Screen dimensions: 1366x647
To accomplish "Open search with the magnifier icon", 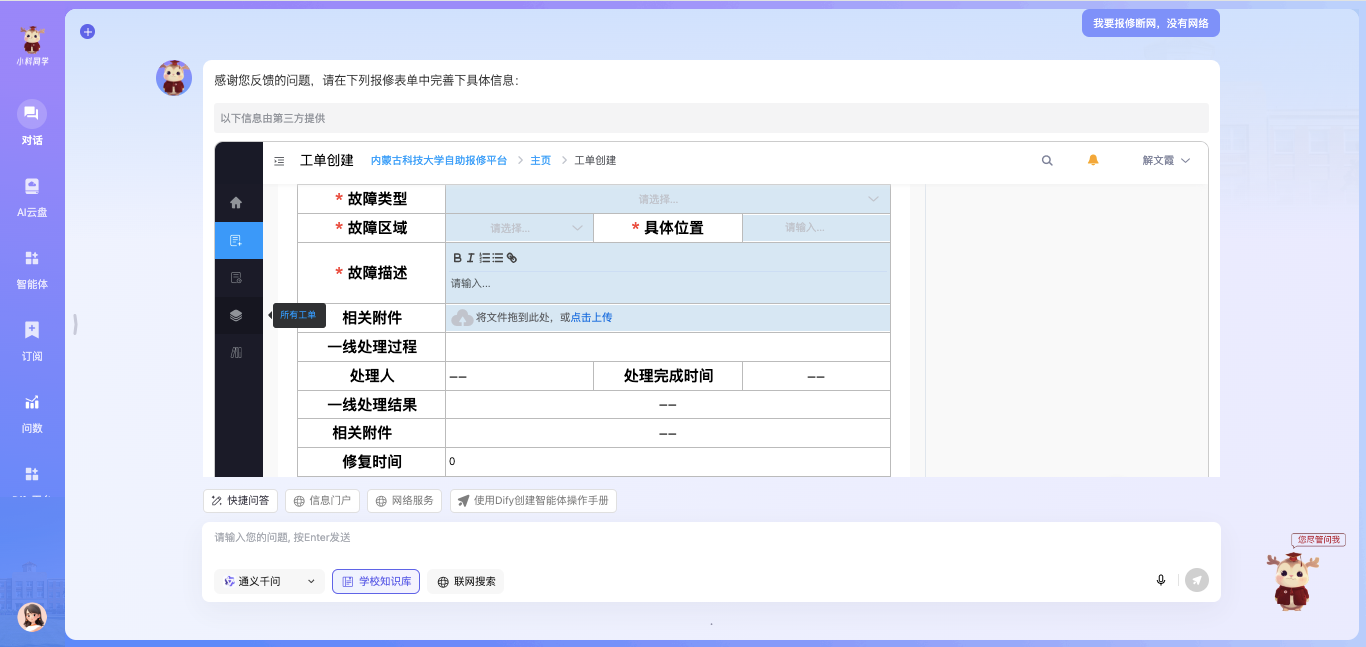I will tap(1047, 160).
